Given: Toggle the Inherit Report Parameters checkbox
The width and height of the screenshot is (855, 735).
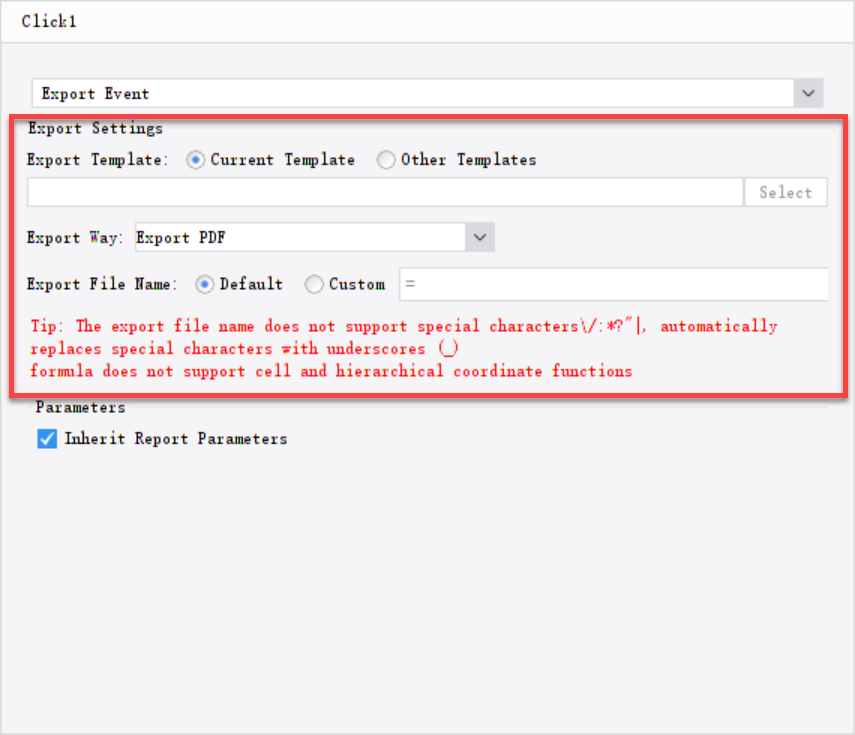Looking at the screenshot, I should (x=47, y=438).
